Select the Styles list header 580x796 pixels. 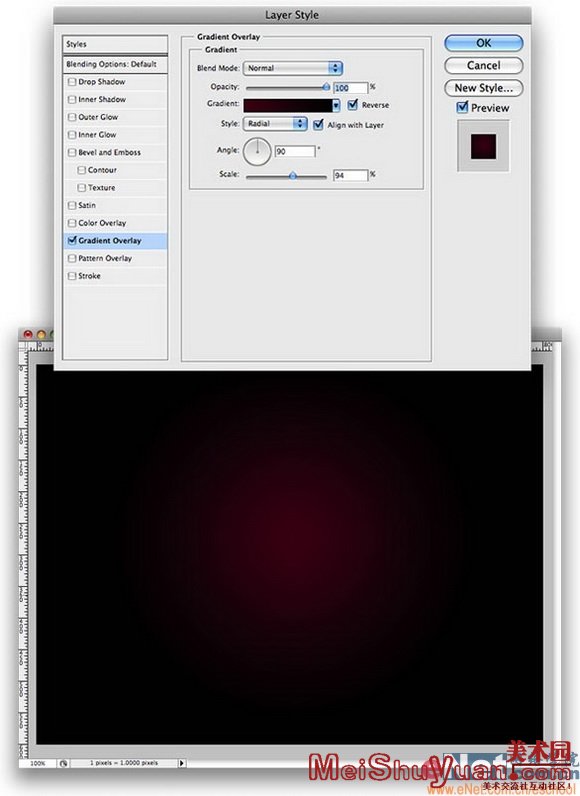click(x=115, y=44)
